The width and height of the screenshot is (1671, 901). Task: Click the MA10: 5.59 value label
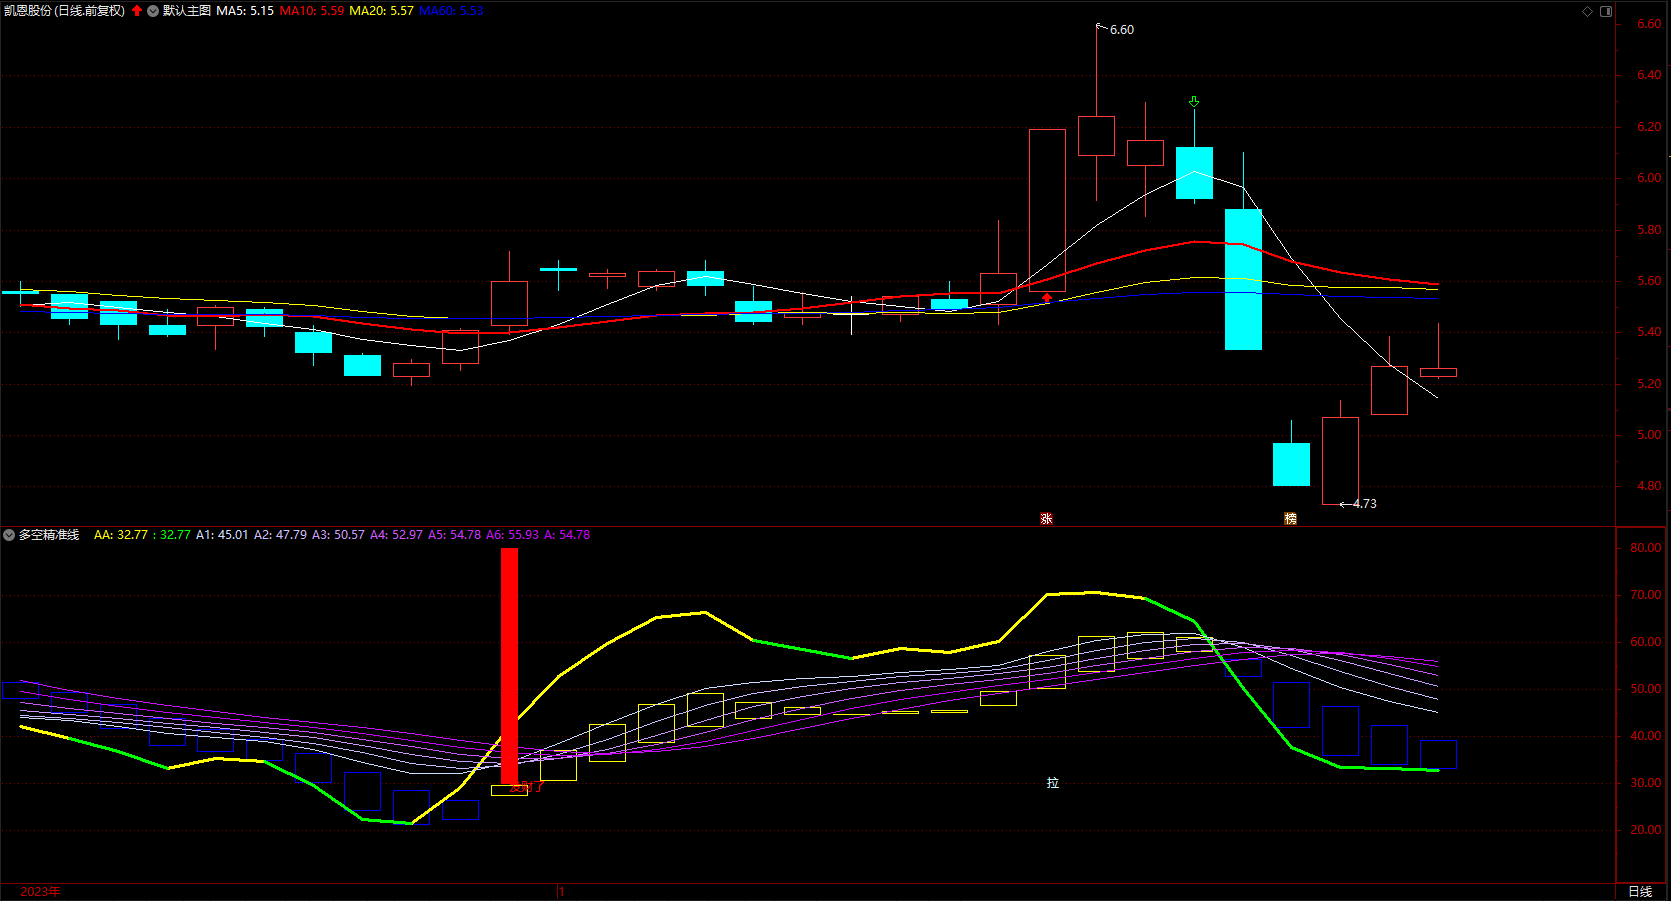[x=311, y=11]
